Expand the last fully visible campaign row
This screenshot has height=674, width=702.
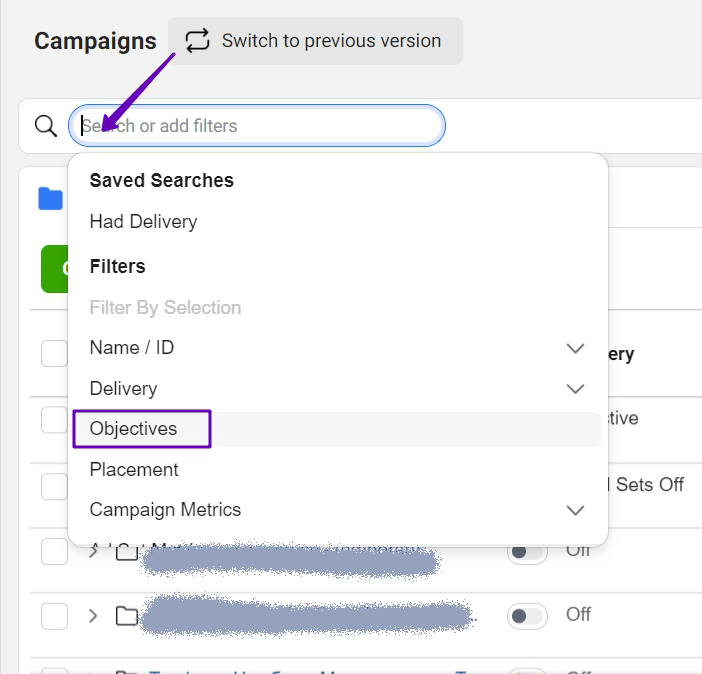(93, 616)
